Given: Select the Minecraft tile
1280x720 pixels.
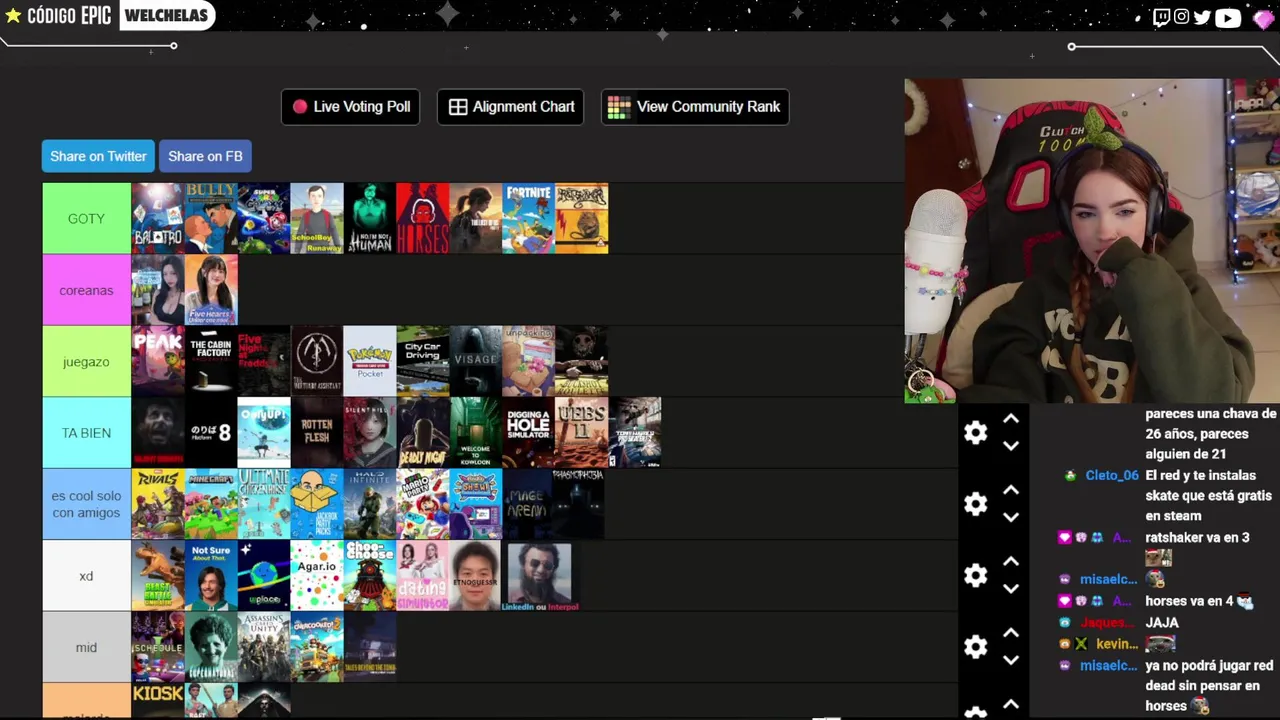Looking at the screenshot, I should coord(211,504).
